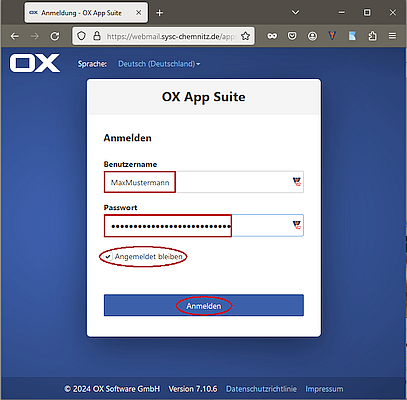The image size is (407, 400).
Task: Click the padlock site security icon
Action: (x=97, y=36)
